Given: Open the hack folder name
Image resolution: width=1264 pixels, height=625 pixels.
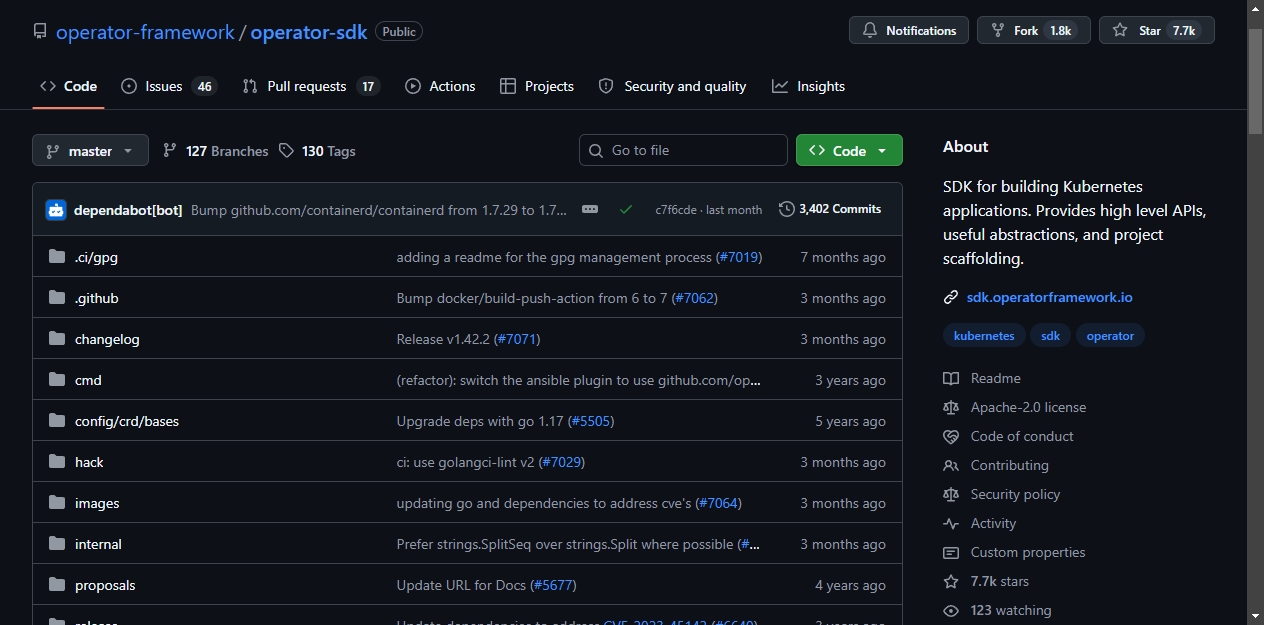Looking at the screenshot, I should coord(89,462).
